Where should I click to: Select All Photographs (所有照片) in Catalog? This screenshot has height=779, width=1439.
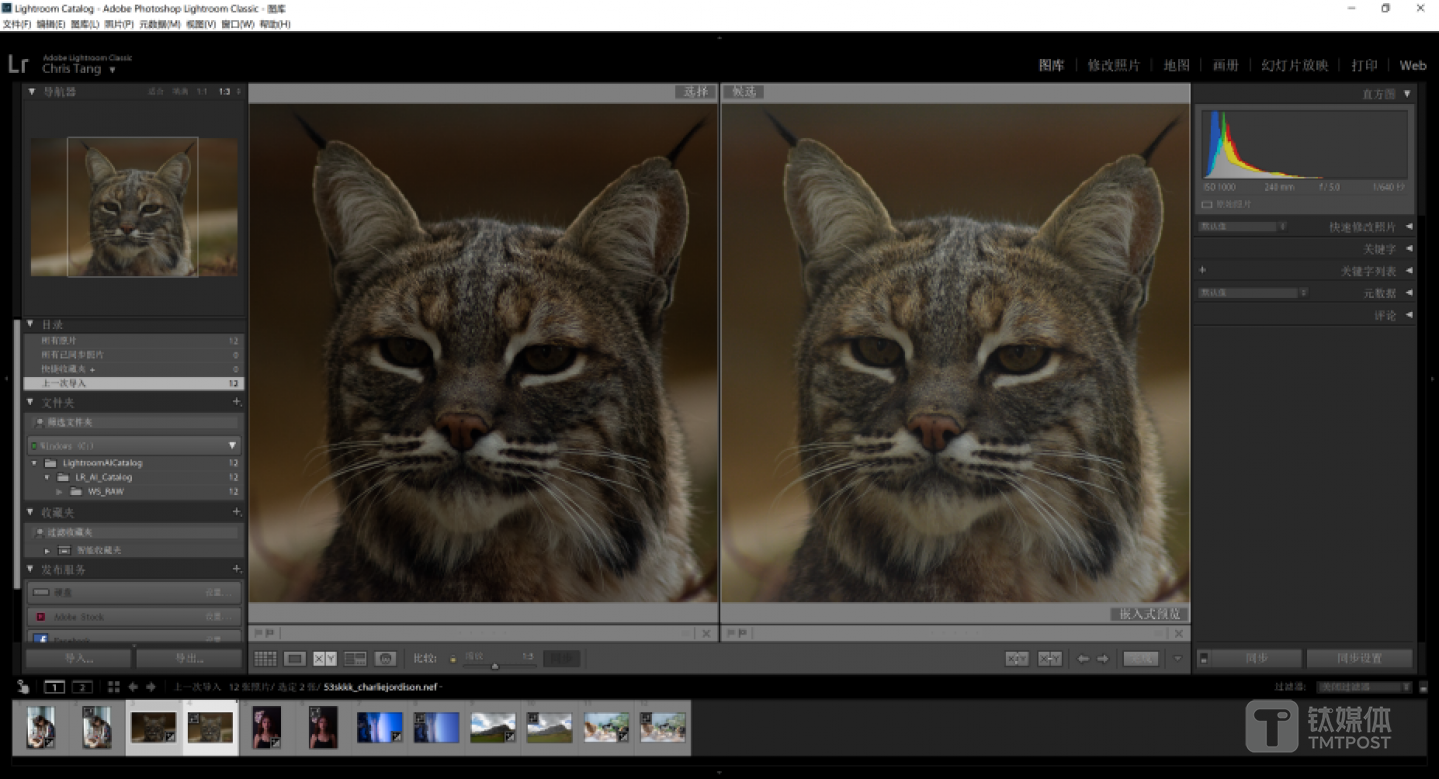[x=134, y=341]
